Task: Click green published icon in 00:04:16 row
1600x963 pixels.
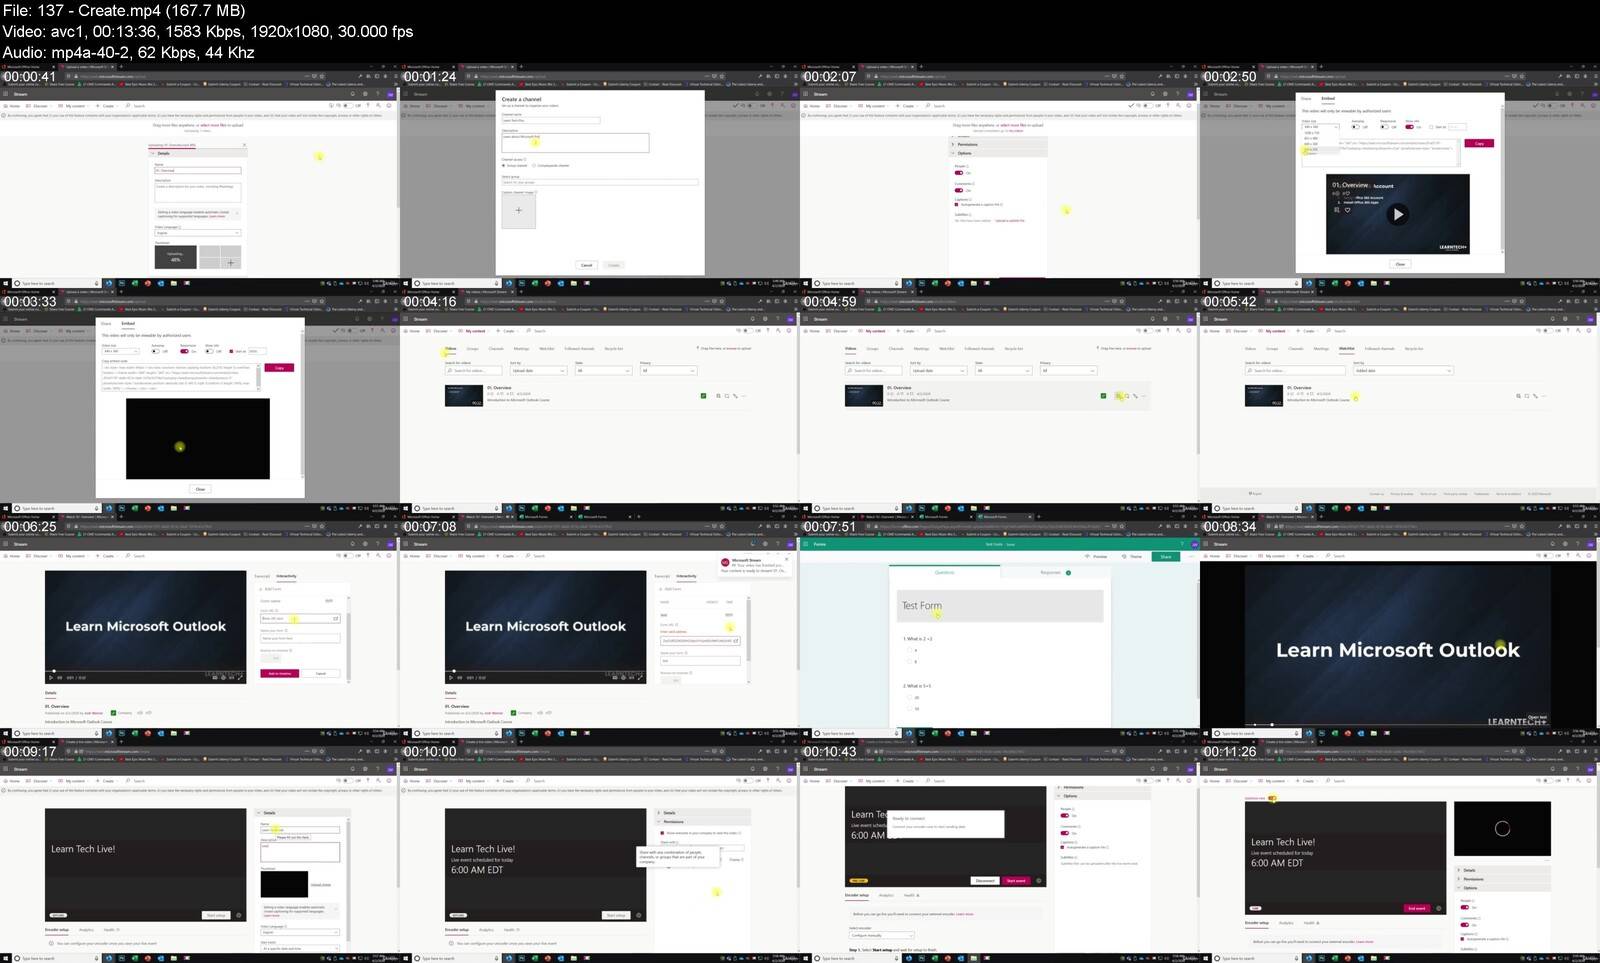Action: [x=703, y=396]
